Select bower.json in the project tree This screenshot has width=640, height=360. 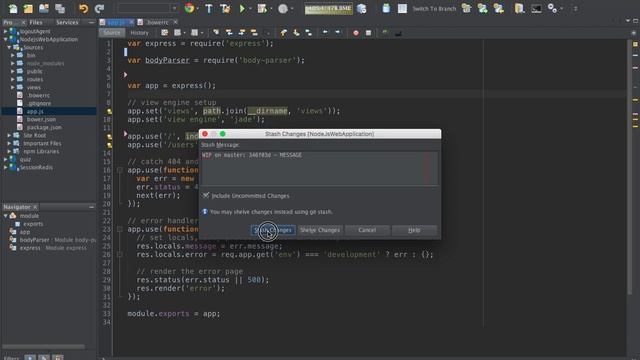tap(41, 119)
